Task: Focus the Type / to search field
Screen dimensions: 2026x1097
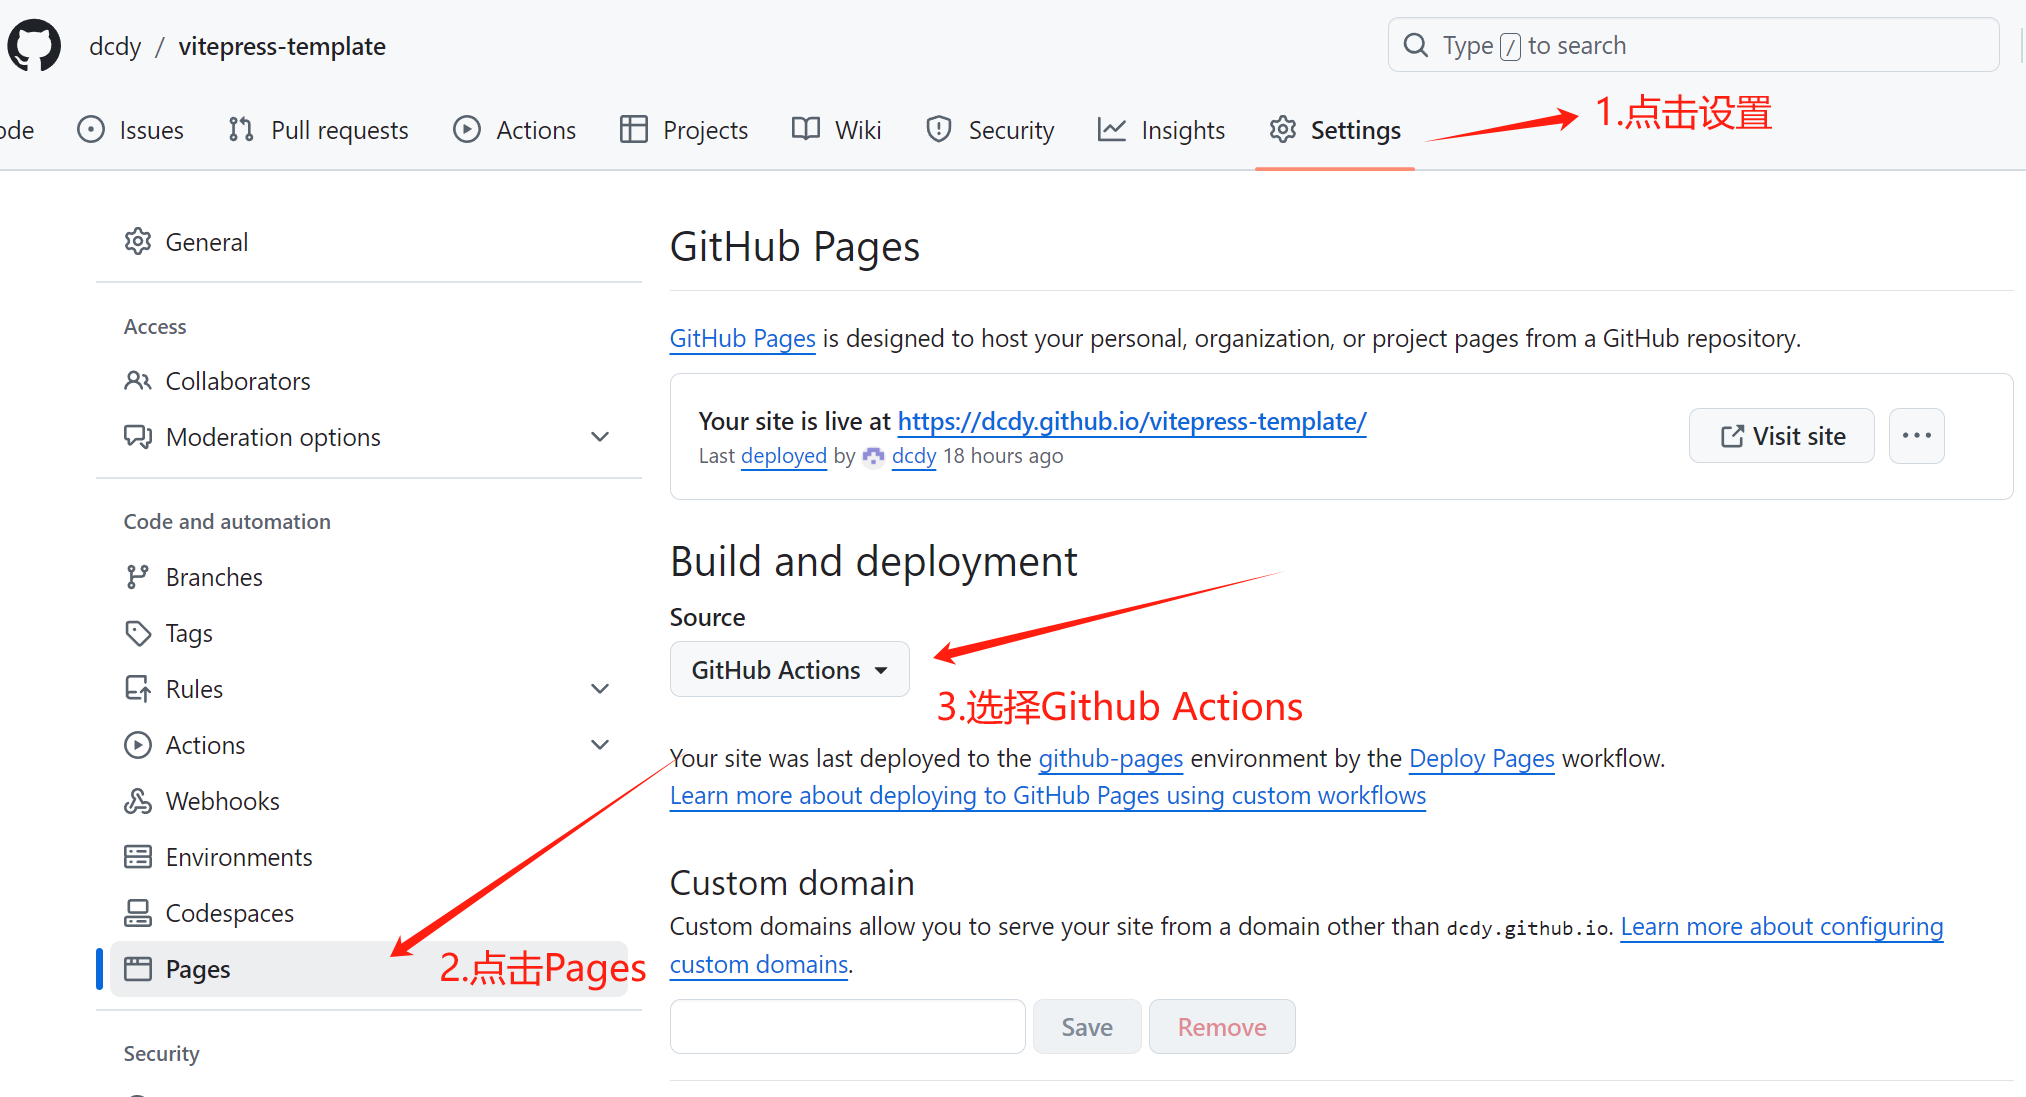Action: [x=1693, y=45]
